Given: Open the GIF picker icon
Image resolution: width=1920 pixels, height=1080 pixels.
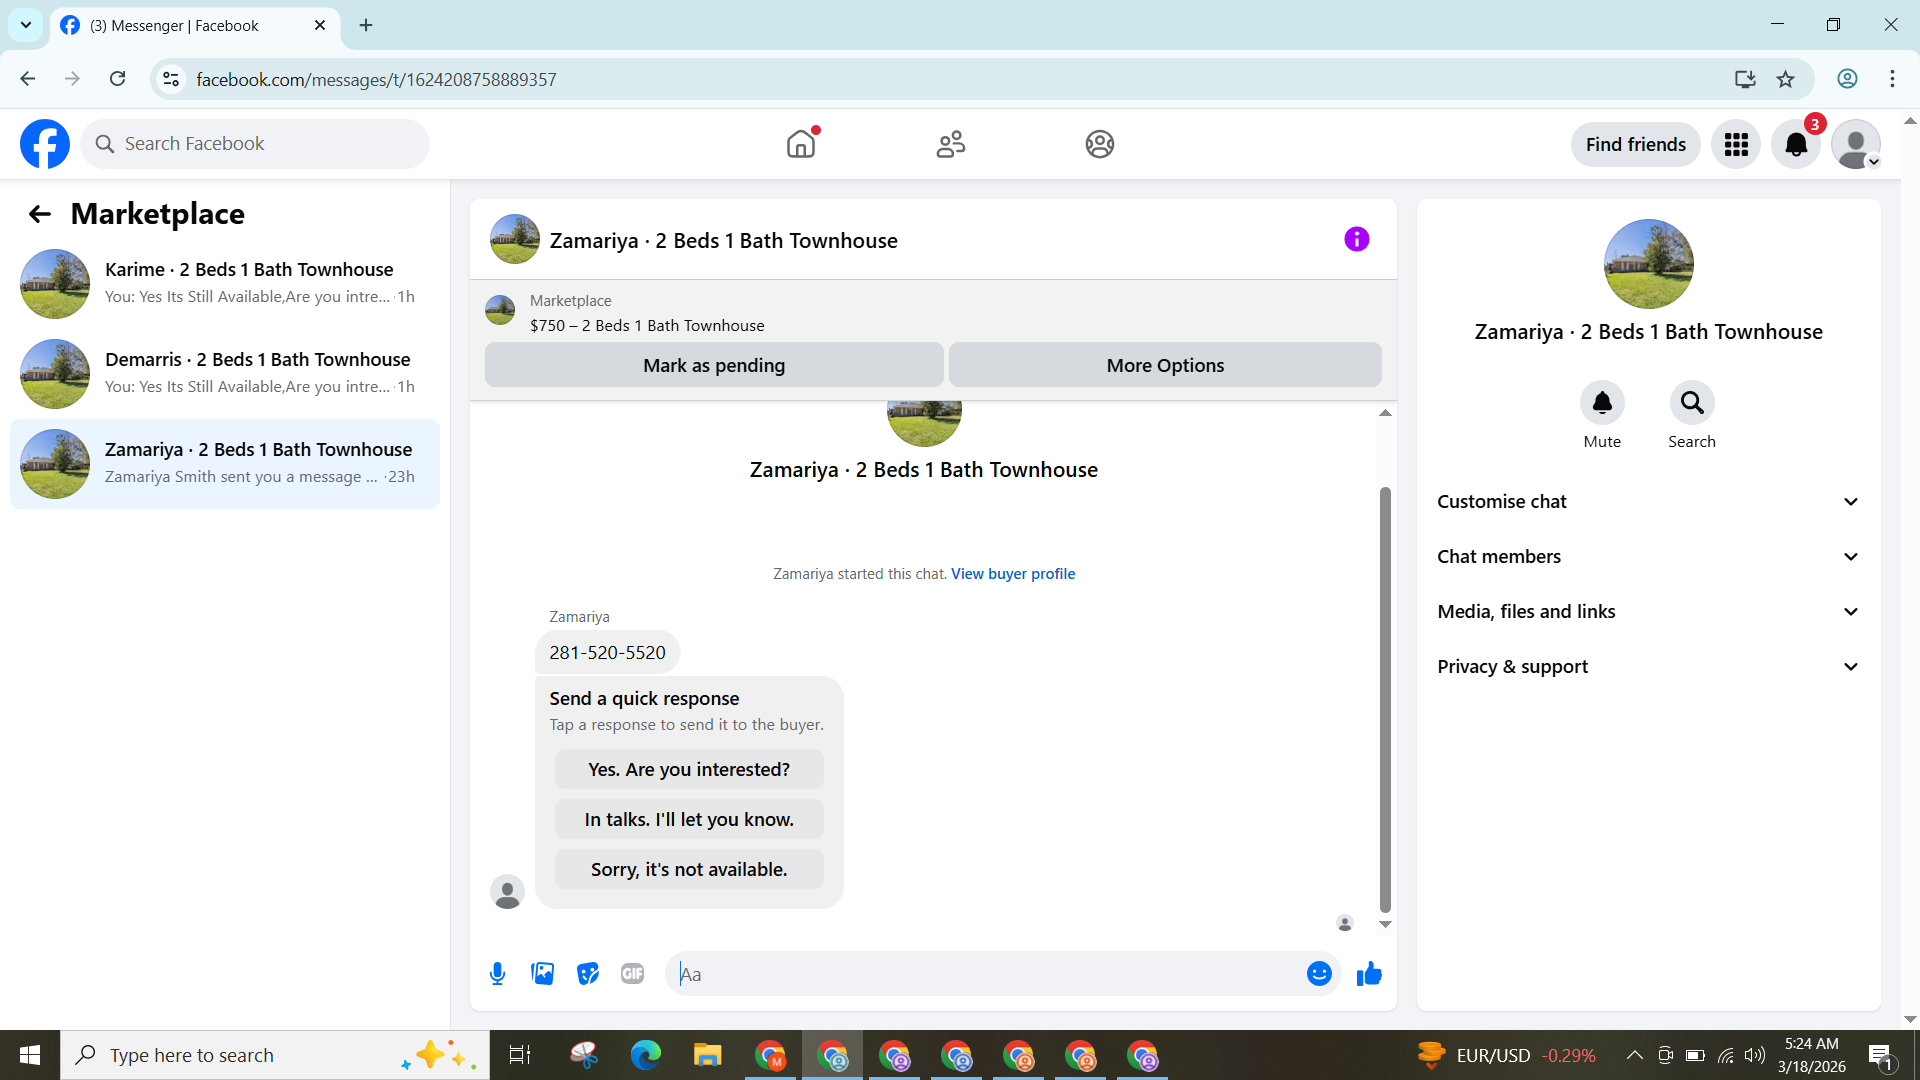Looking at the screenshot, I should tap(632, 974).
